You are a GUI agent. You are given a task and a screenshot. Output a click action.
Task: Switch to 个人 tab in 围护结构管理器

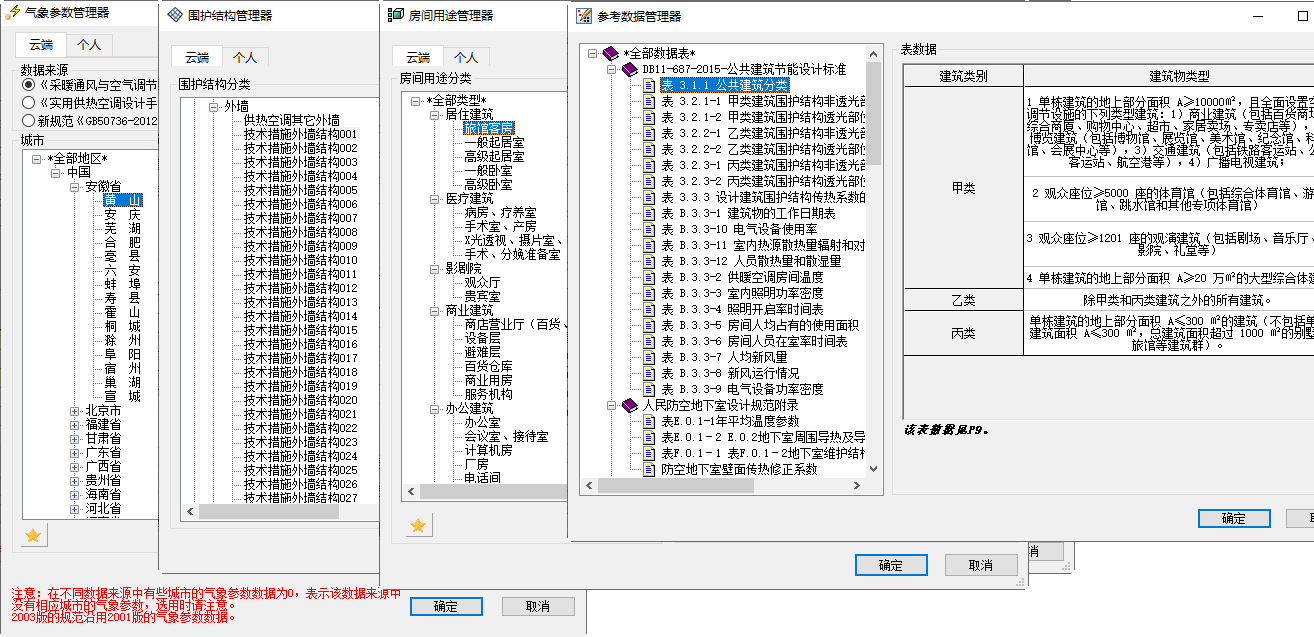tap(245, 57)
